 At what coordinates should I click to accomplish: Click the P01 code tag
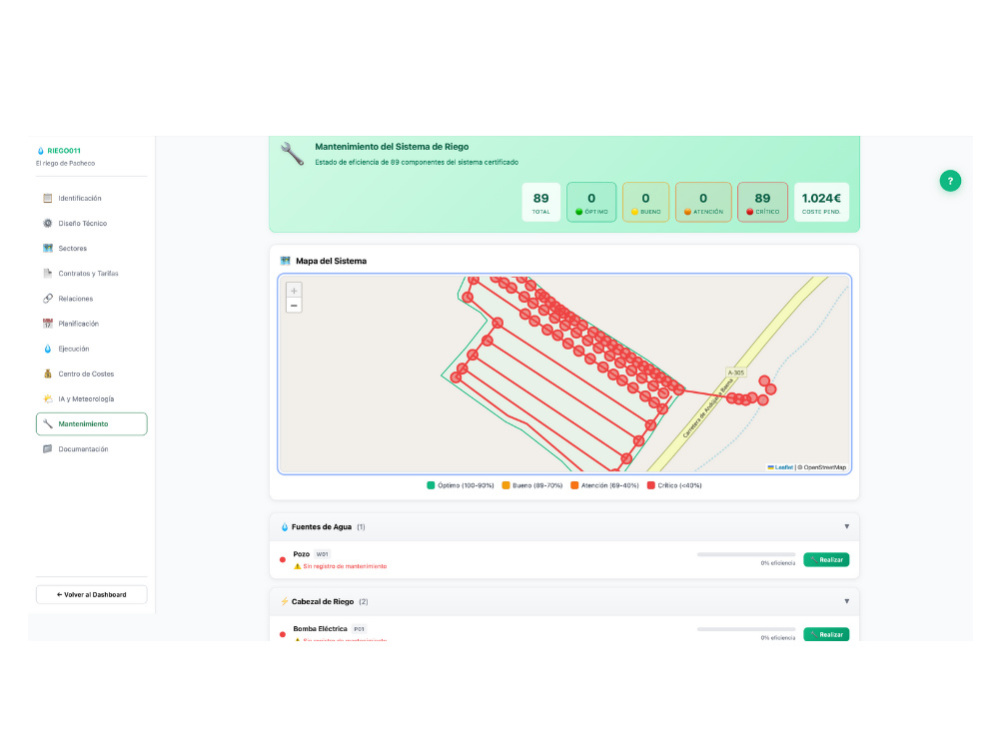(359, 629)
